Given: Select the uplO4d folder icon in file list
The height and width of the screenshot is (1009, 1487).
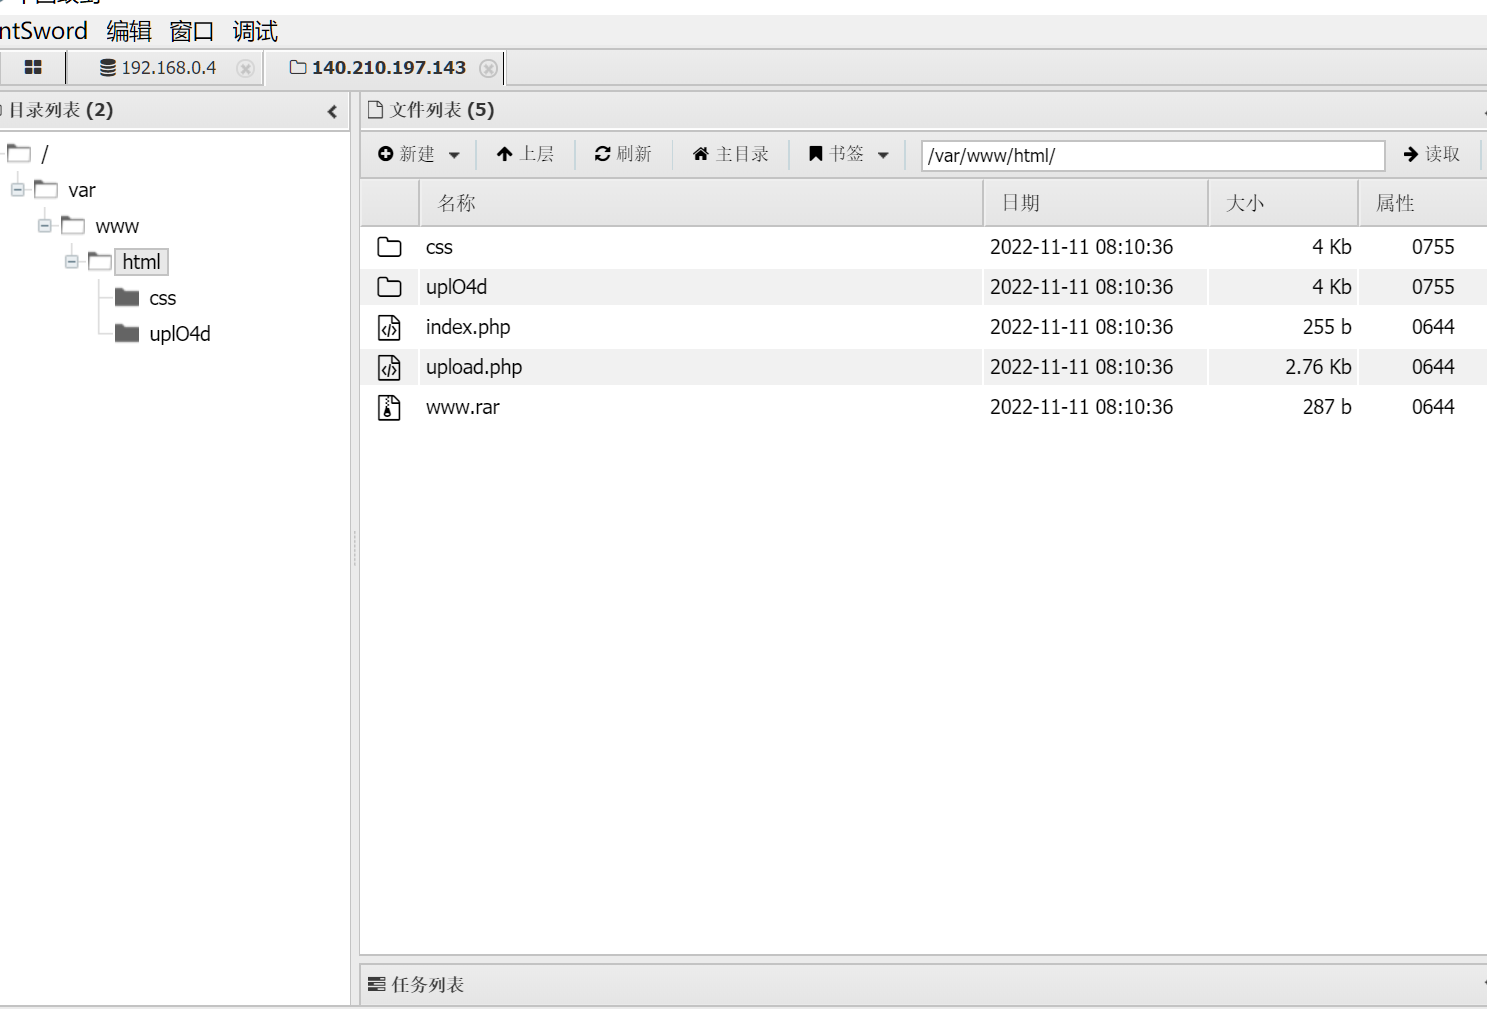Looking at the screenshot, I should tap(389, 287).
